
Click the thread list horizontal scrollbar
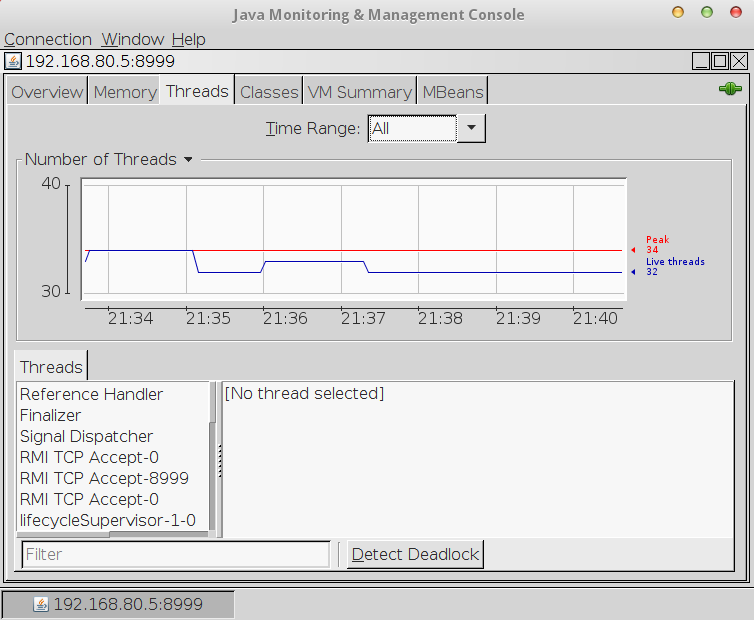[113, 534]
